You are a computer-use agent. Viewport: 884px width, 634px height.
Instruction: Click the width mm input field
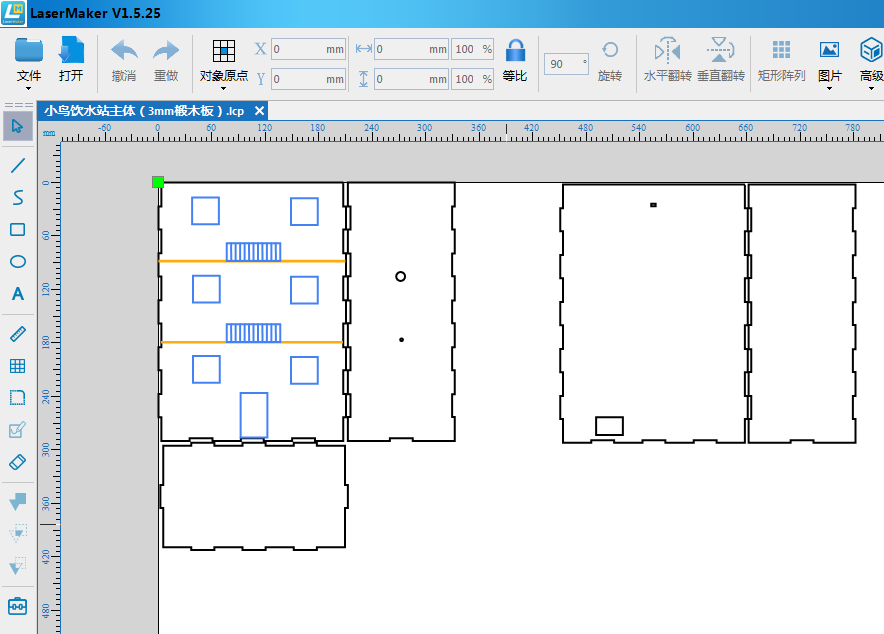(412, 49)
